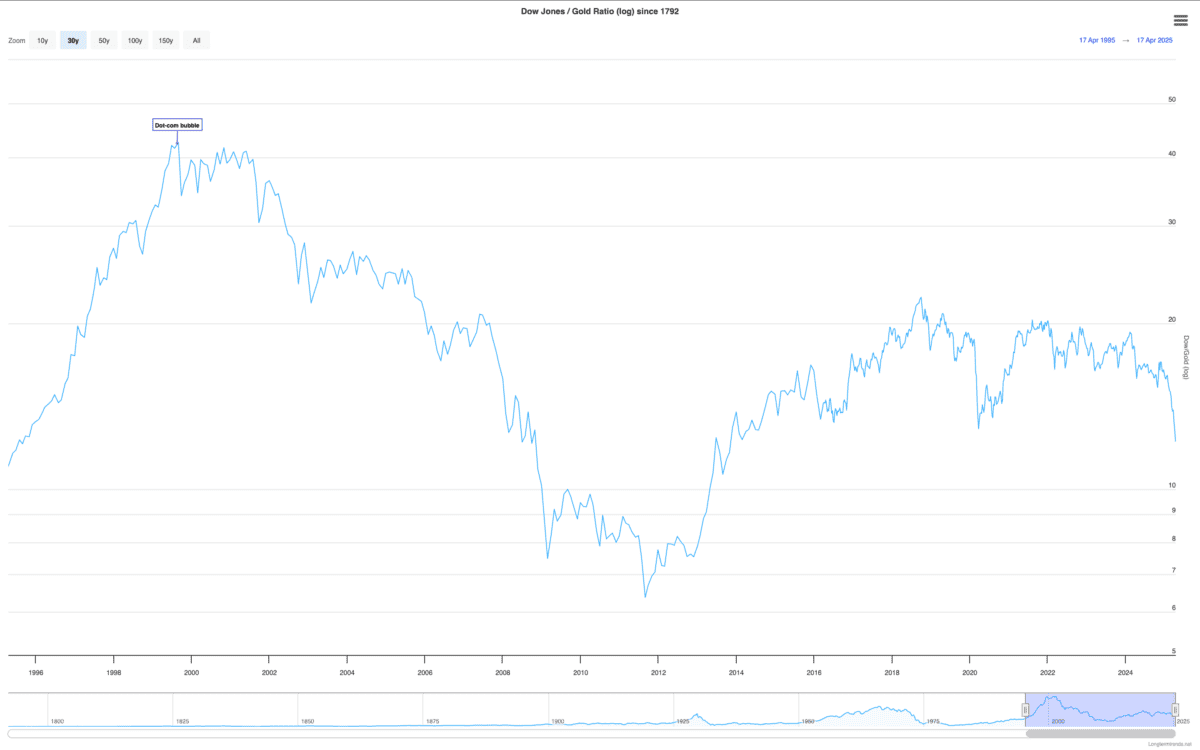Select the 30y zoom button
The image size is (1200, 750).
73,41
